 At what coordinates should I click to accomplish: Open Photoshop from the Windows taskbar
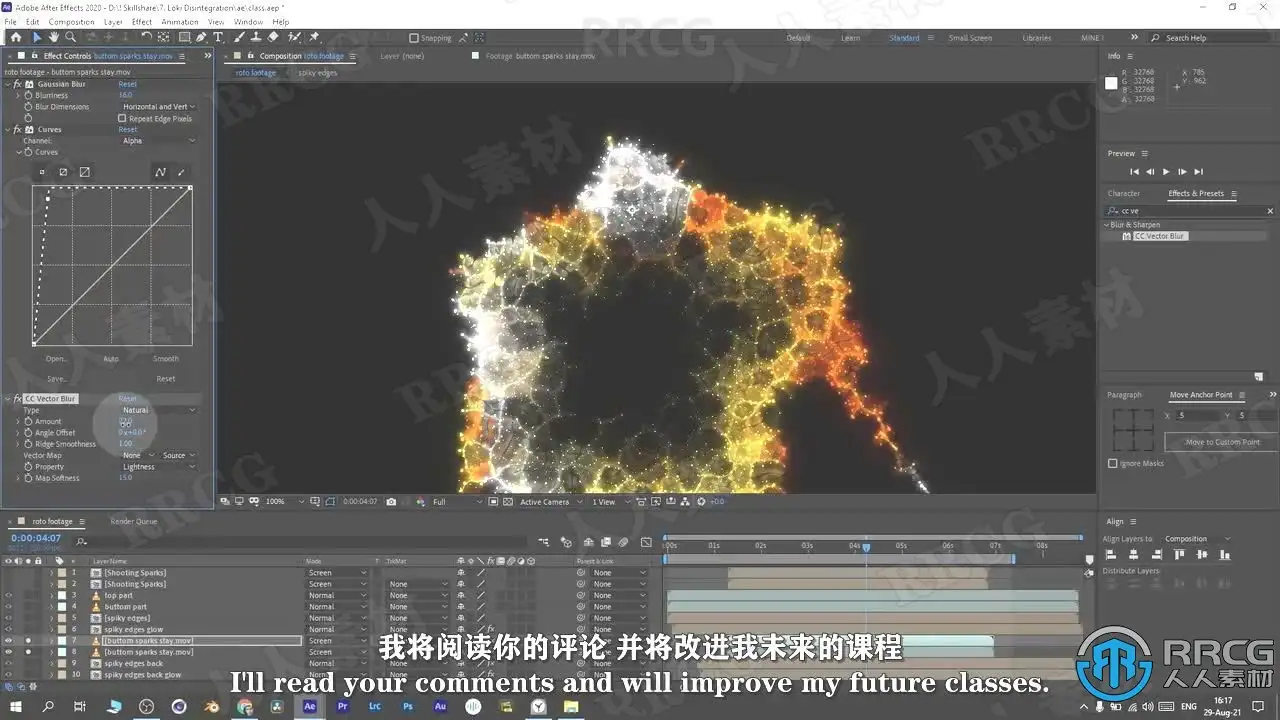[x=408, y=706]
